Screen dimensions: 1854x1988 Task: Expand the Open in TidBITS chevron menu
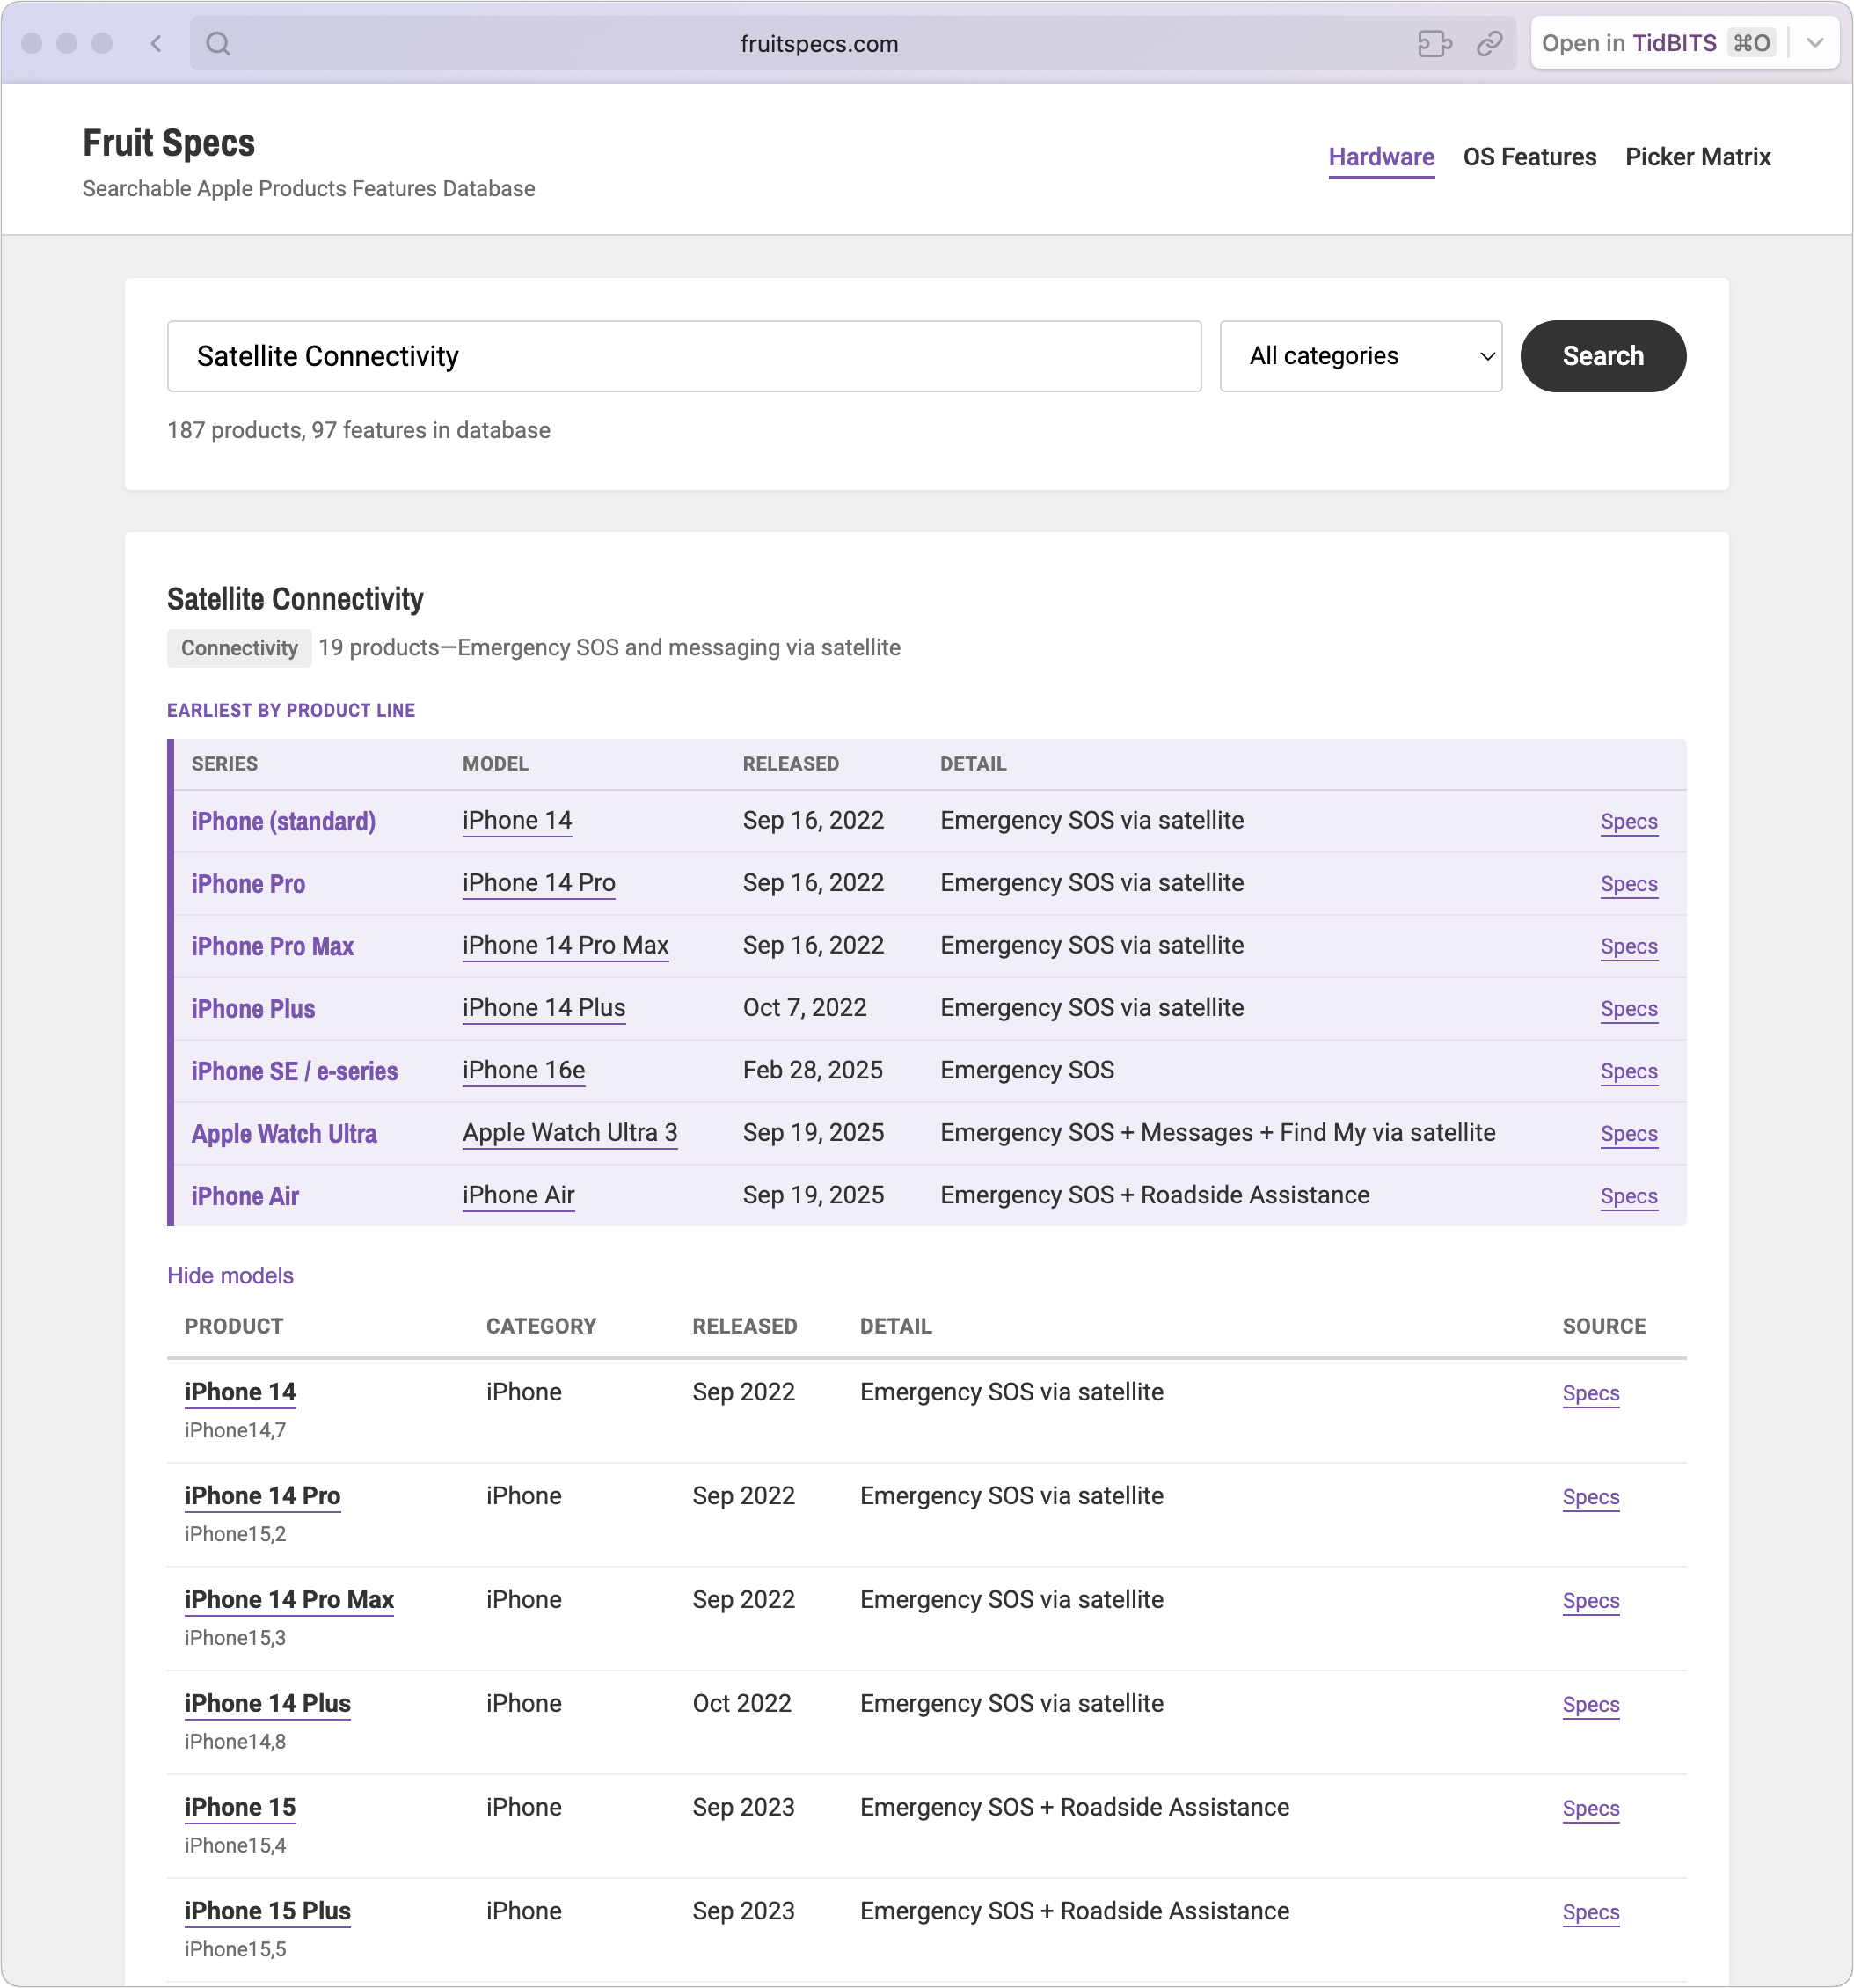point(1815,43)
